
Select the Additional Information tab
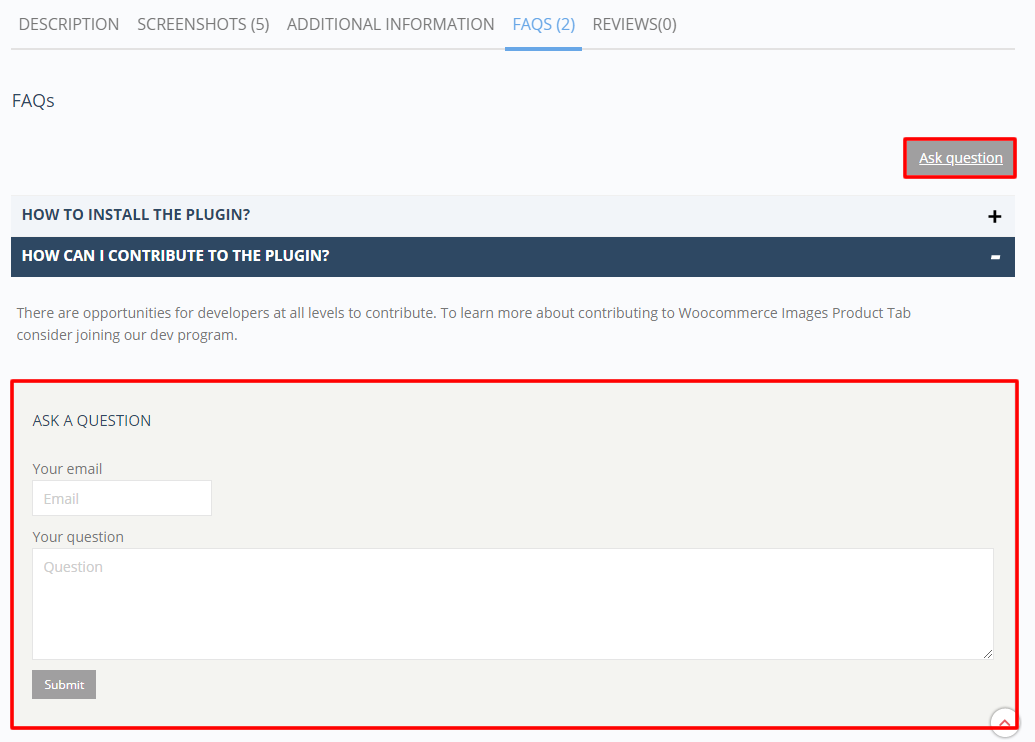[x=390, y=24]
